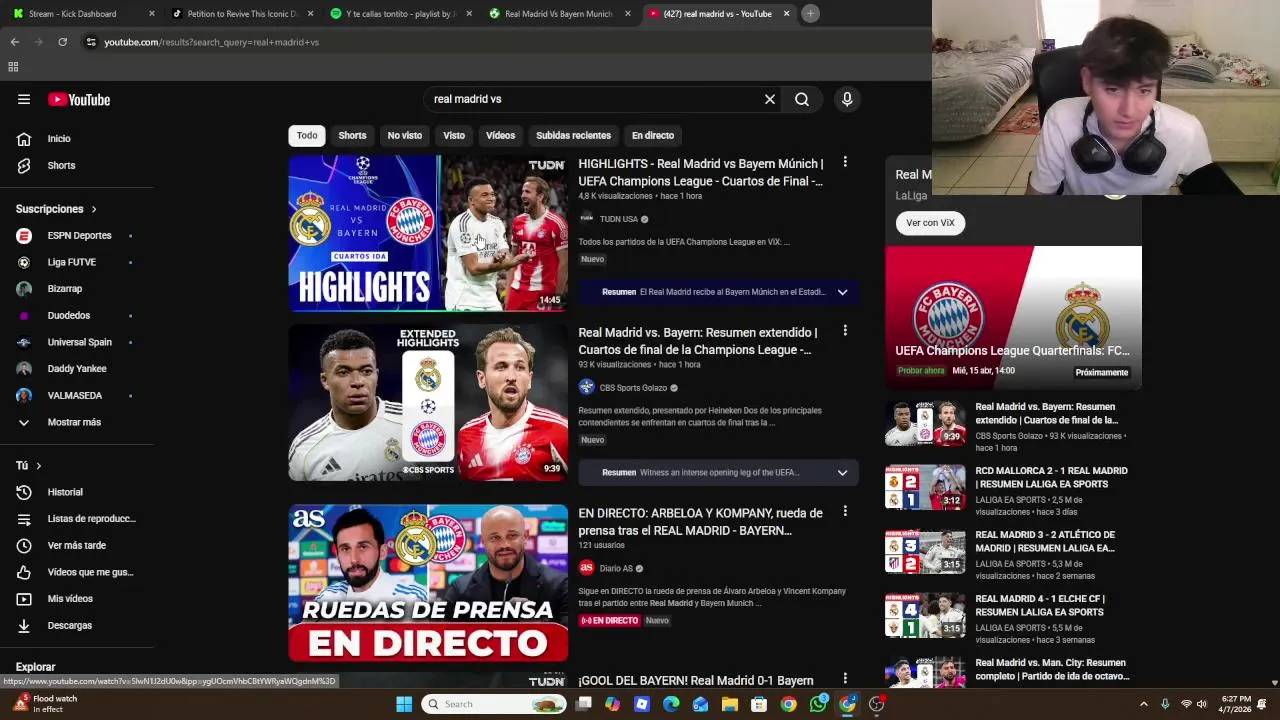Click the browser address bar URL
This screenshot has height=720, width=1280.
pos(212,42)
